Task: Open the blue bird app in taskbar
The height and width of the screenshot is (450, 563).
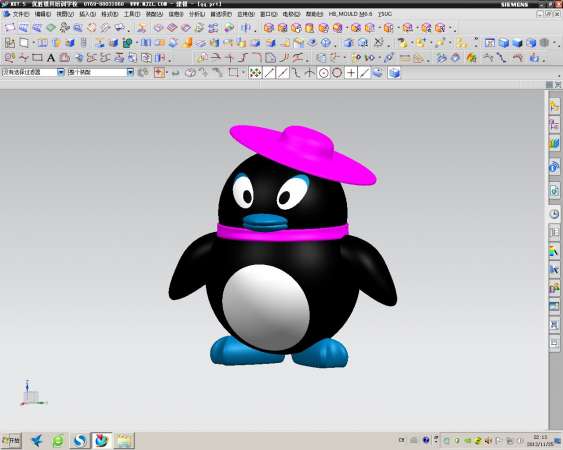Action: click(x=37, y=441)
